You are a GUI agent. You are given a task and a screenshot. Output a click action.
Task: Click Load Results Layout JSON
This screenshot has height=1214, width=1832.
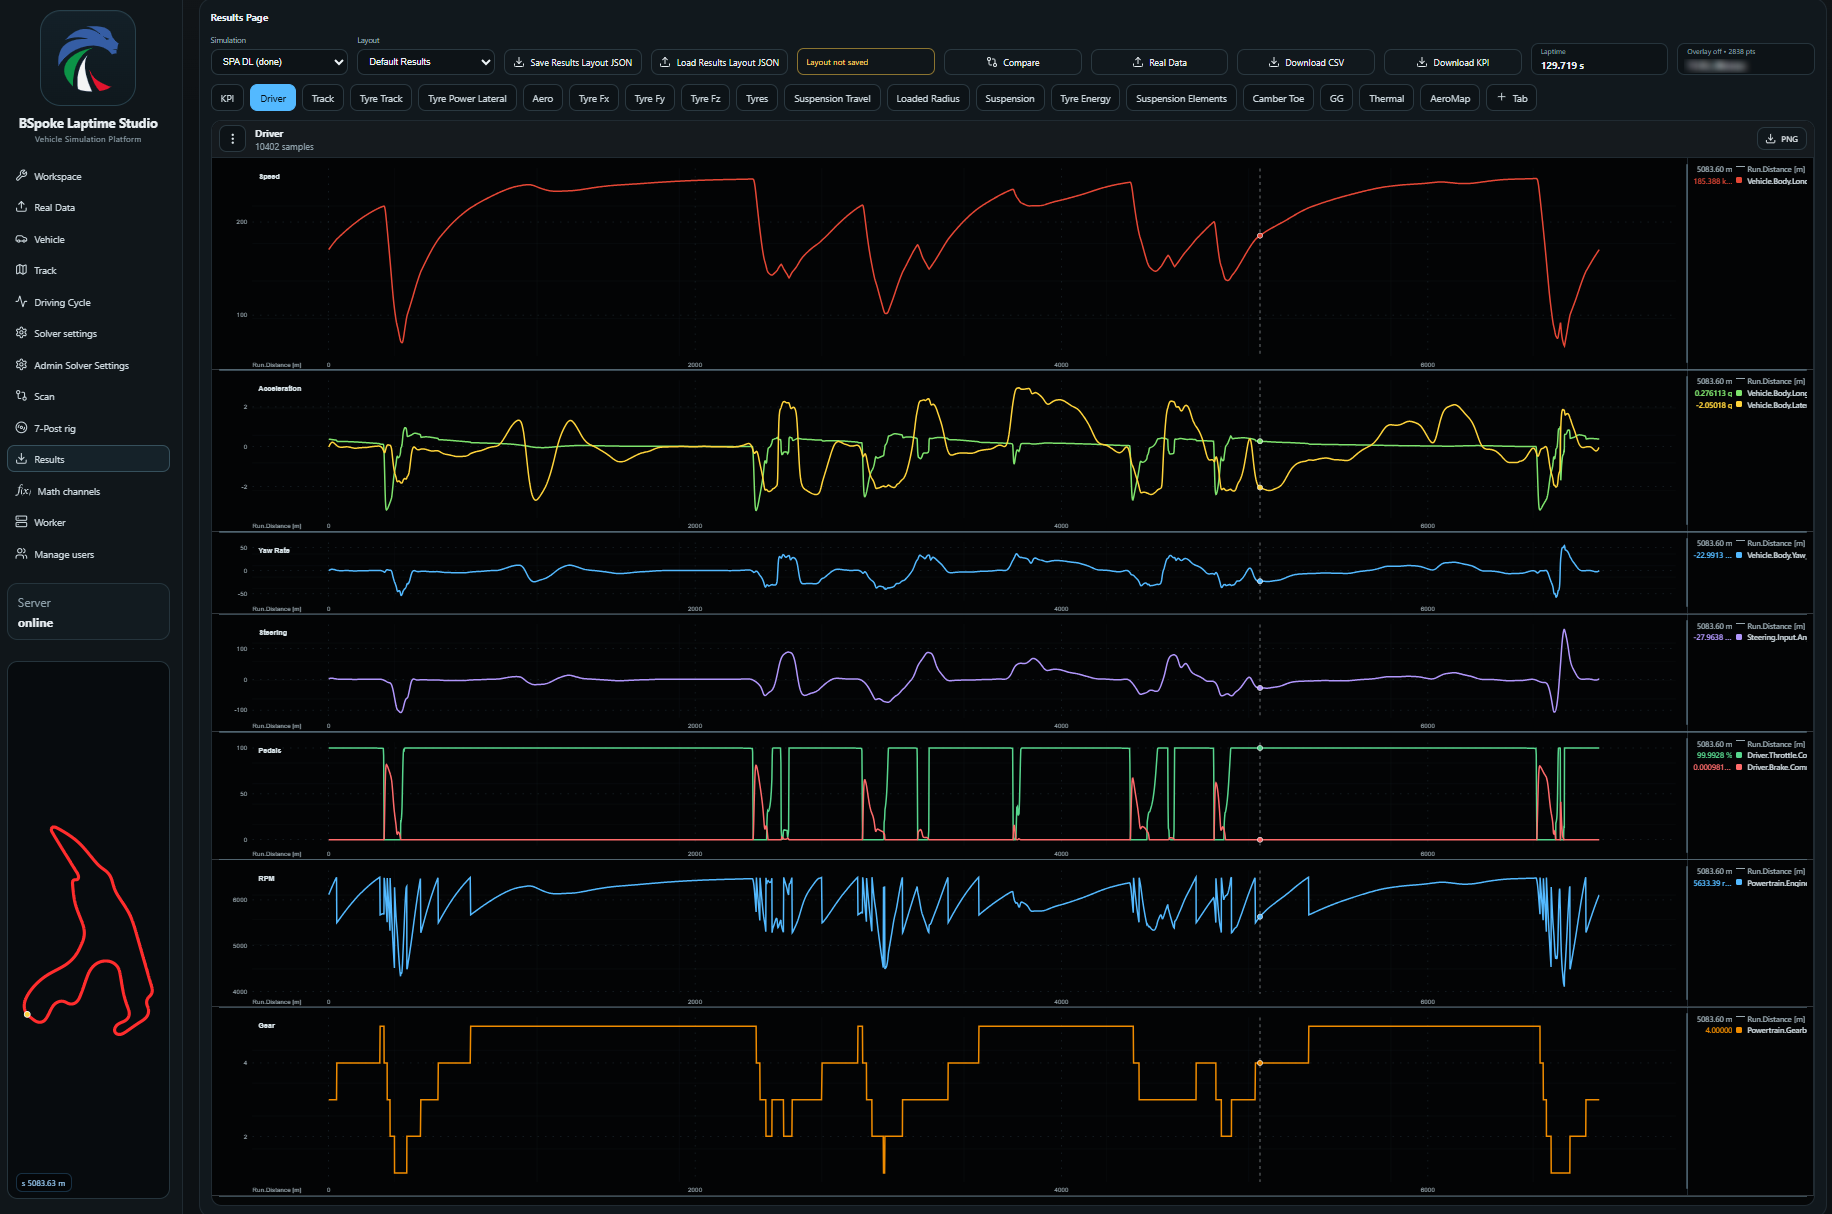click(719, 62)
